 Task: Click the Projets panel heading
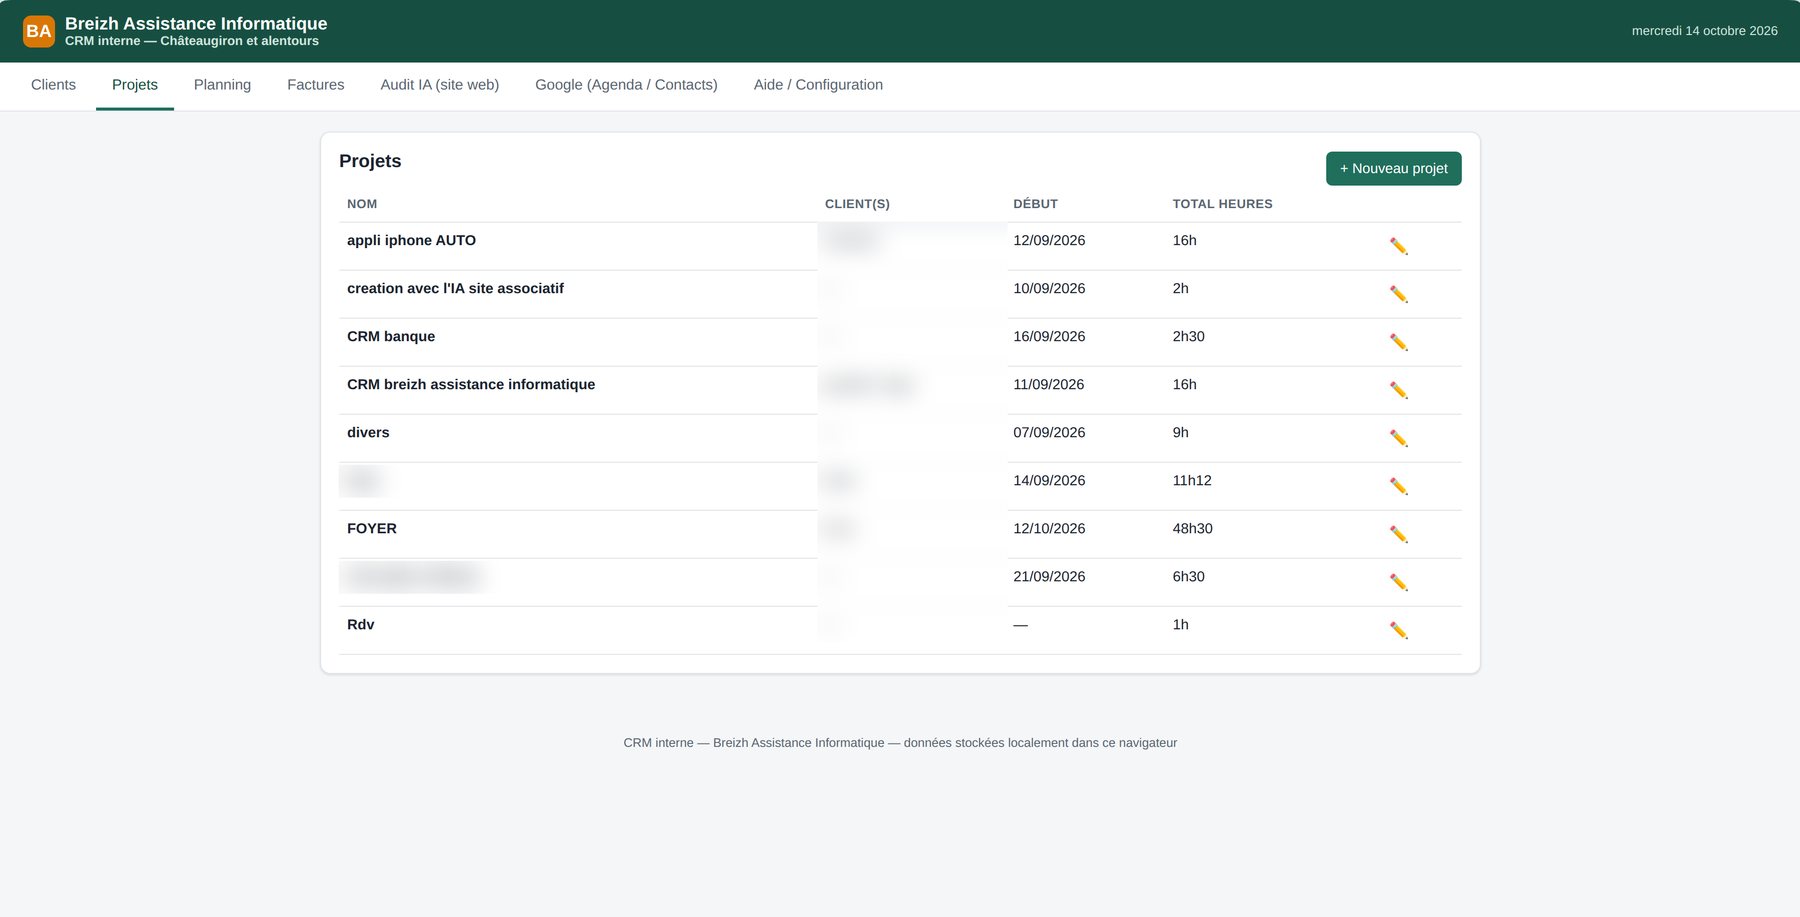(370, 161)
